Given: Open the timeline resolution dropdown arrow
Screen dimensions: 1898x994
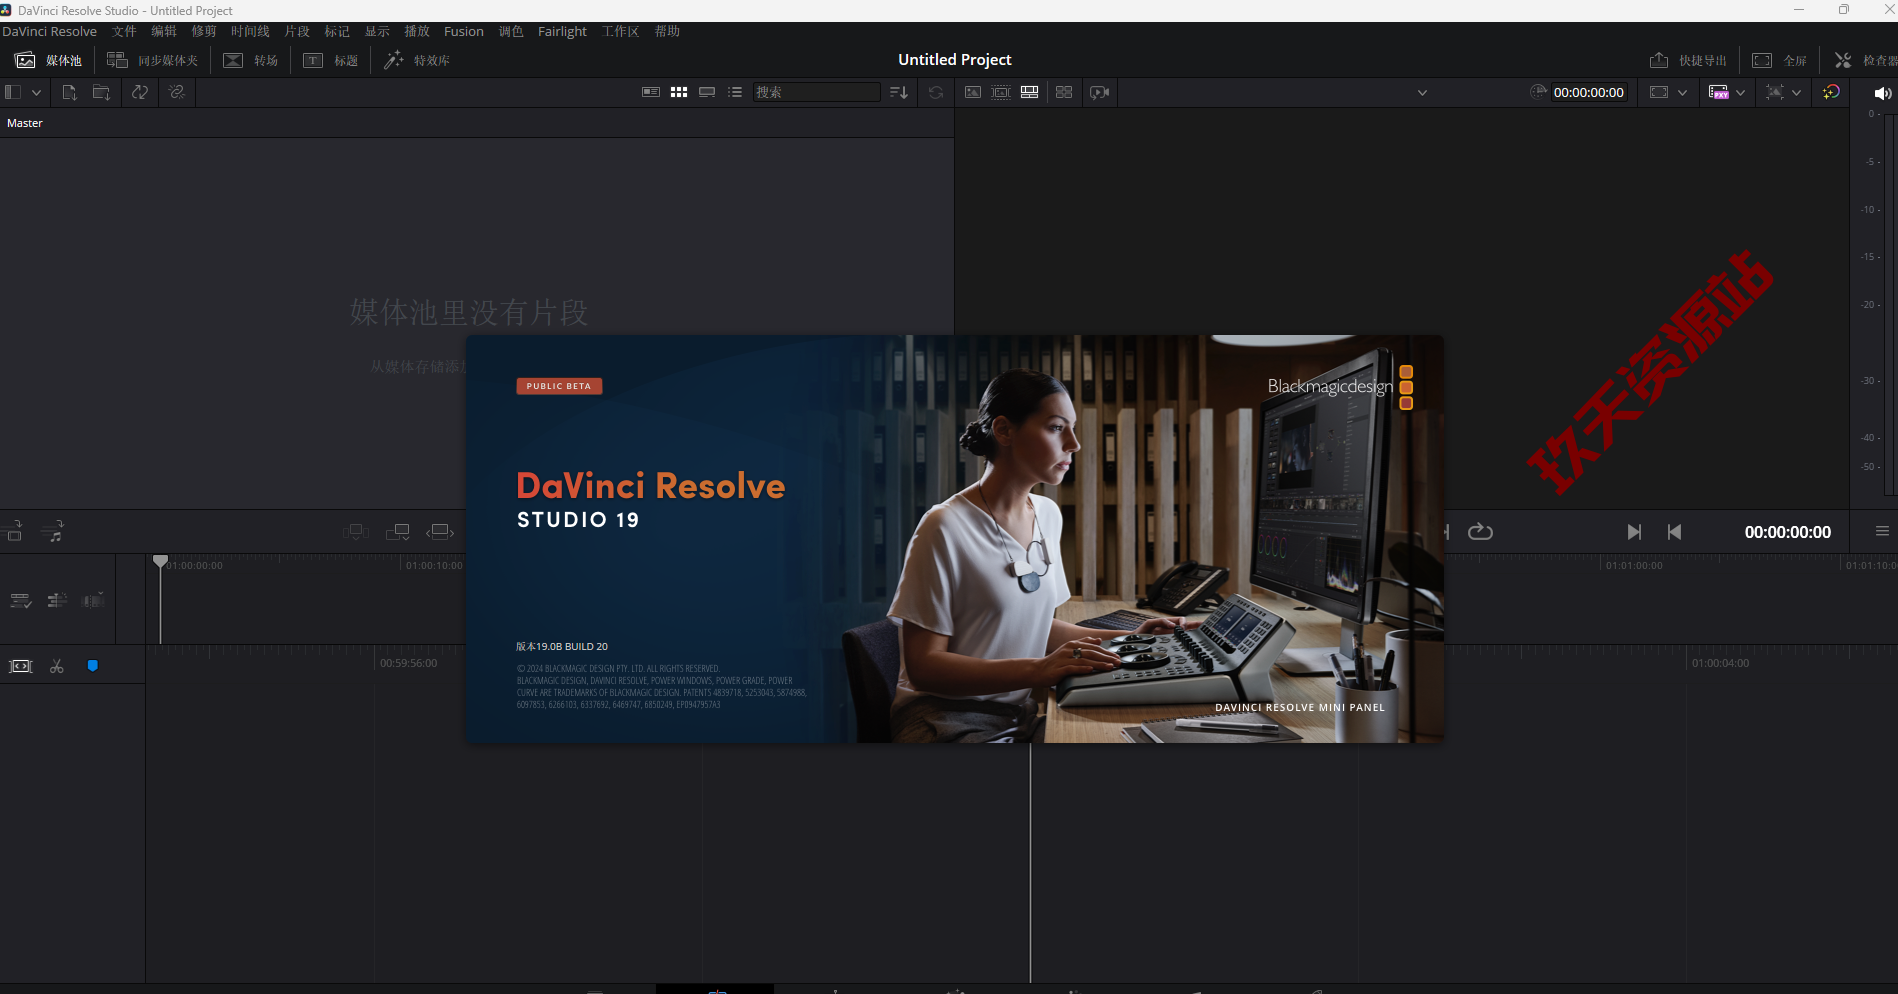Looking at the screenshot, I should click(1682, 93).
